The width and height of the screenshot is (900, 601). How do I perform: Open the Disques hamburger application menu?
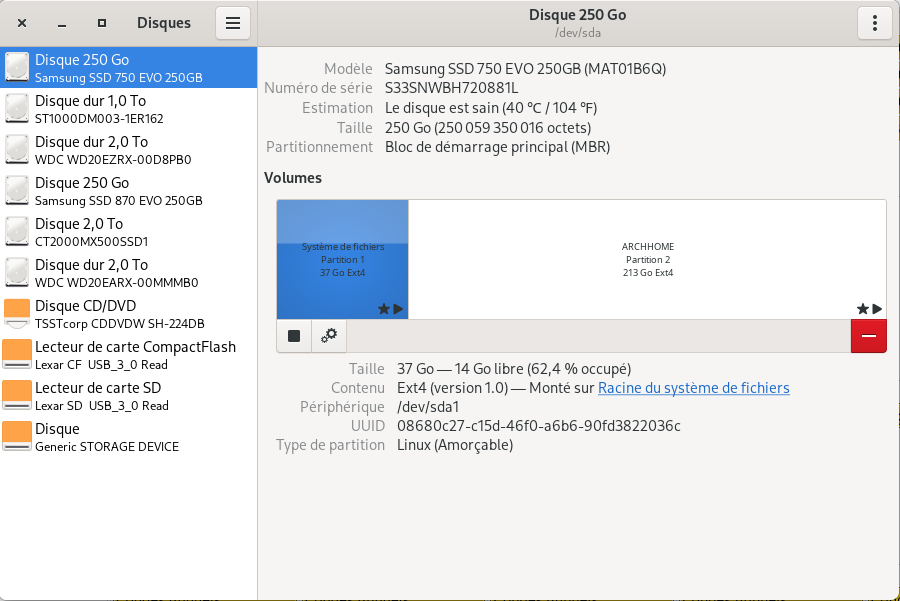[x=232, y=23]
